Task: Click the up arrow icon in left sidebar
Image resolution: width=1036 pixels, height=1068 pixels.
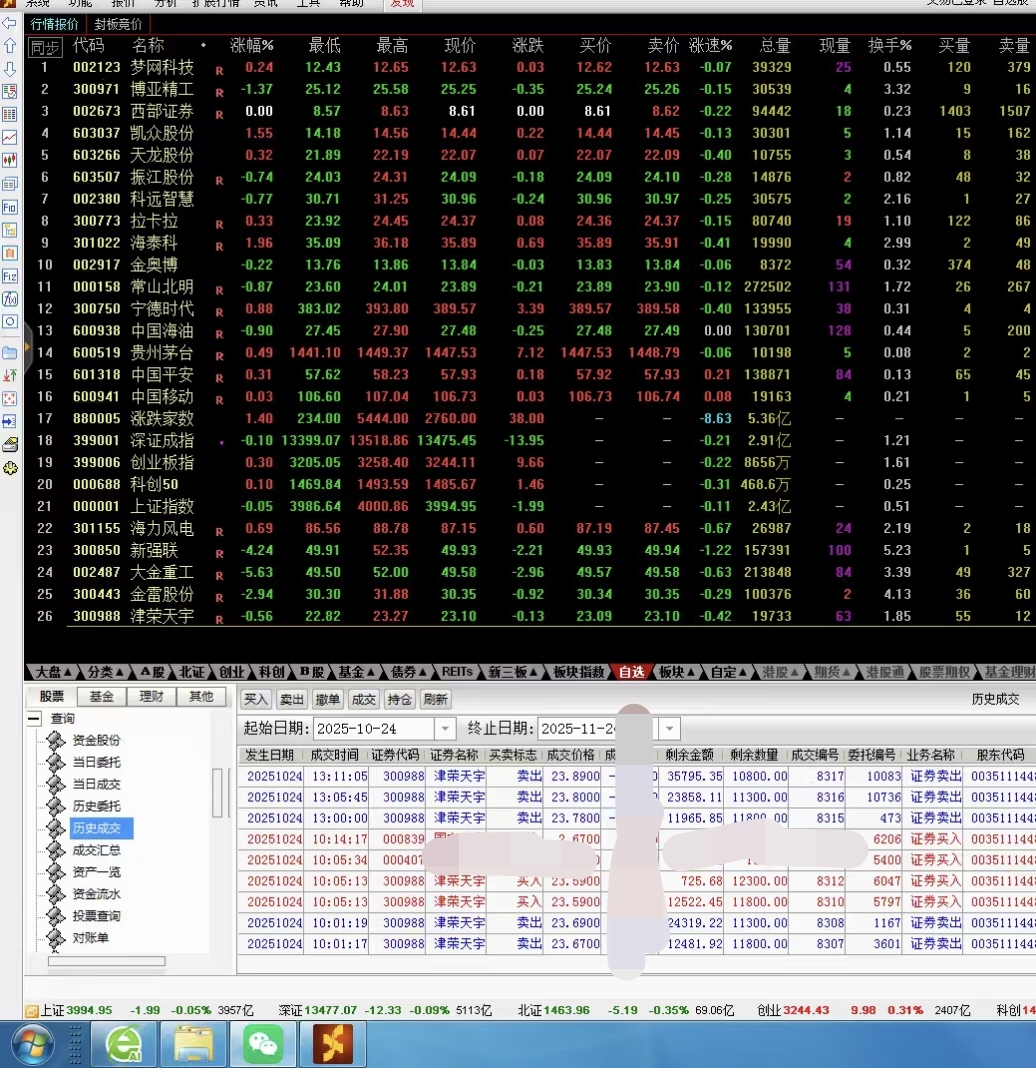Action: coord(10,46)
